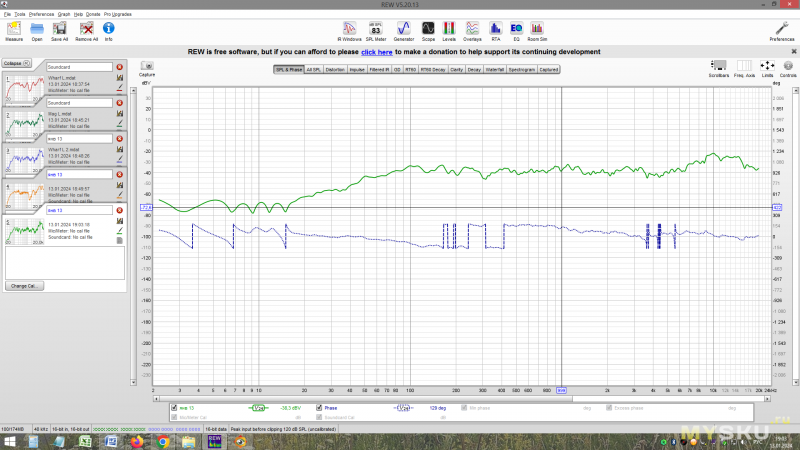Switch to the Spectrogram tab

pyautogui.click(x=521, y=69)
